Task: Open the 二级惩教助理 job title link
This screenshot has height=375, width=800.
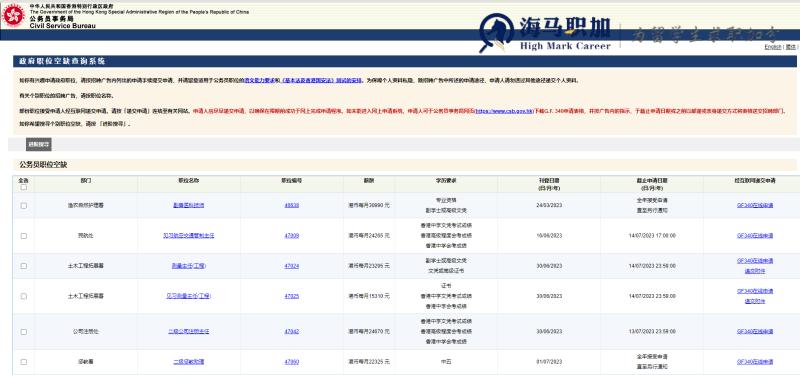Action: tap(188, 362)
